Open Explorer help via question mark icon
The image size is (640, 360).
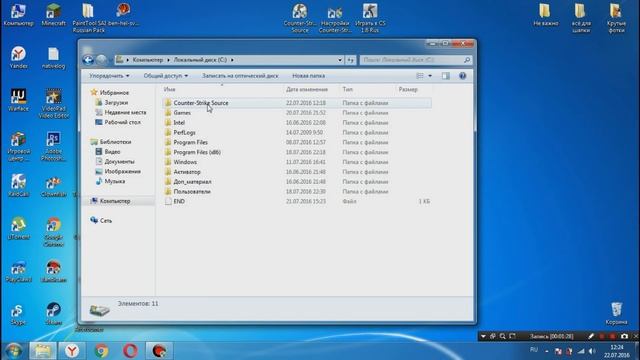[x=462, y=76]
